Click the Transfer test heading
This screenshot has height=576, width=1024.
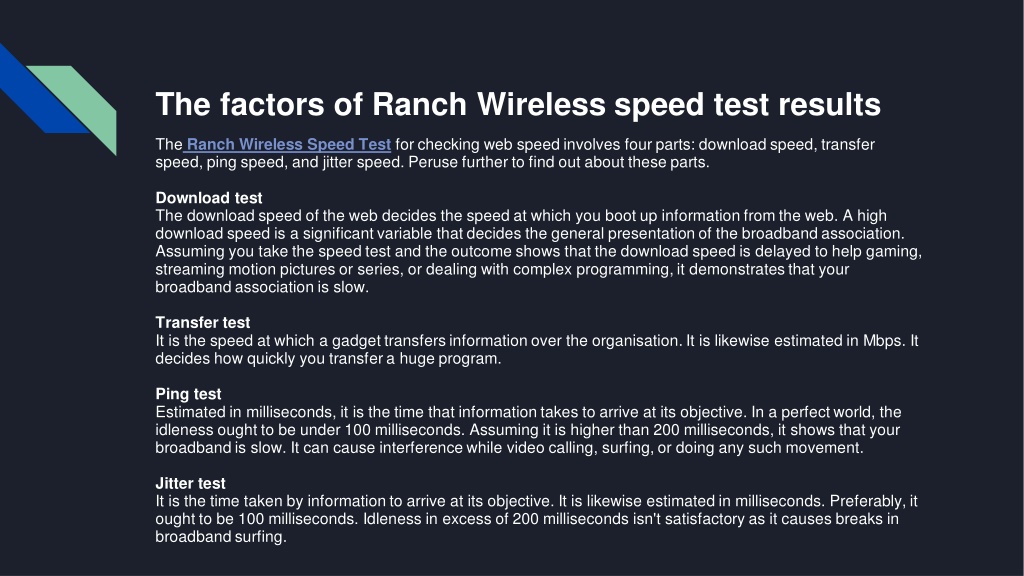202,323
